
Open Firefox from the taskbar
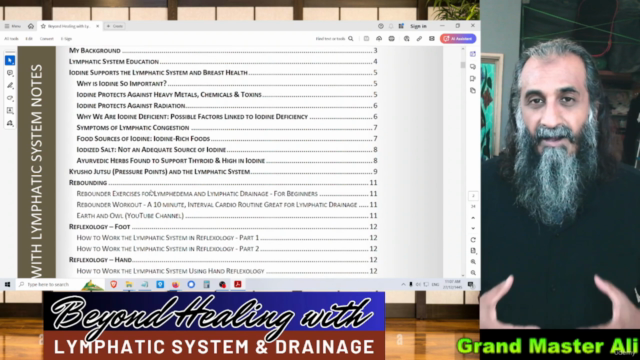(x=176, y=284)
